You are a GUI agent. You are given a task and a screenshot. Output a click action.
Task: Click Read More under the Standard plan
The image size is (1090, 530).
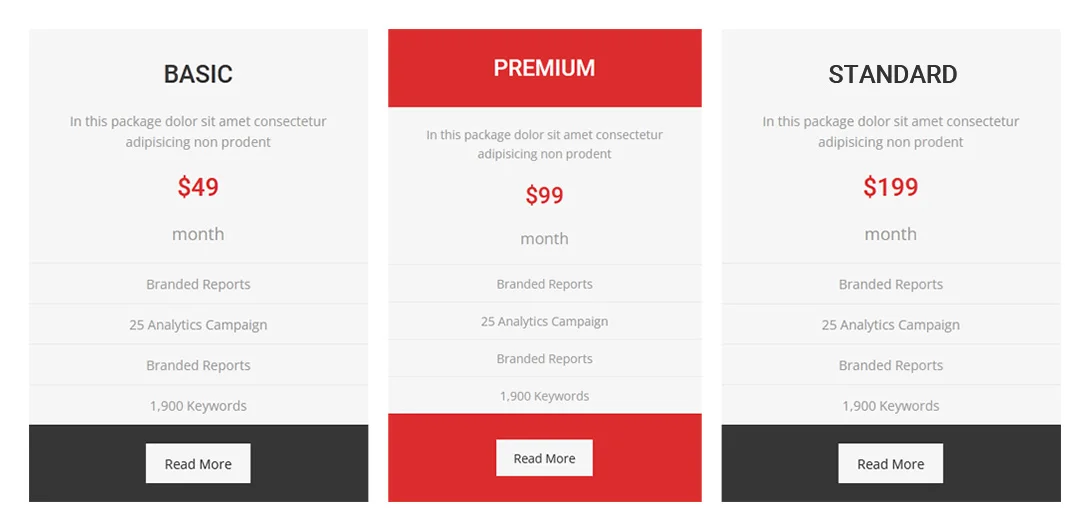tap(890, 463)
